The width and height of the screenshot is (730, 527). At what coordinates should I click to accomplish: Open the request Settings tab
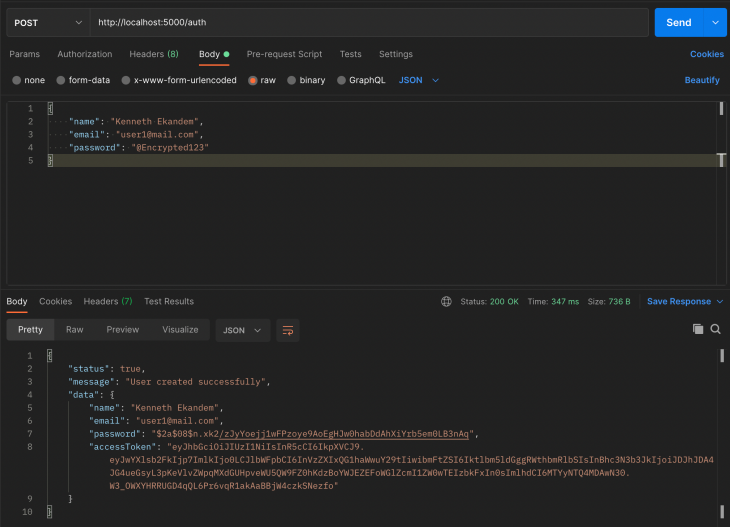pyautogui.click(x=396, y=54)
